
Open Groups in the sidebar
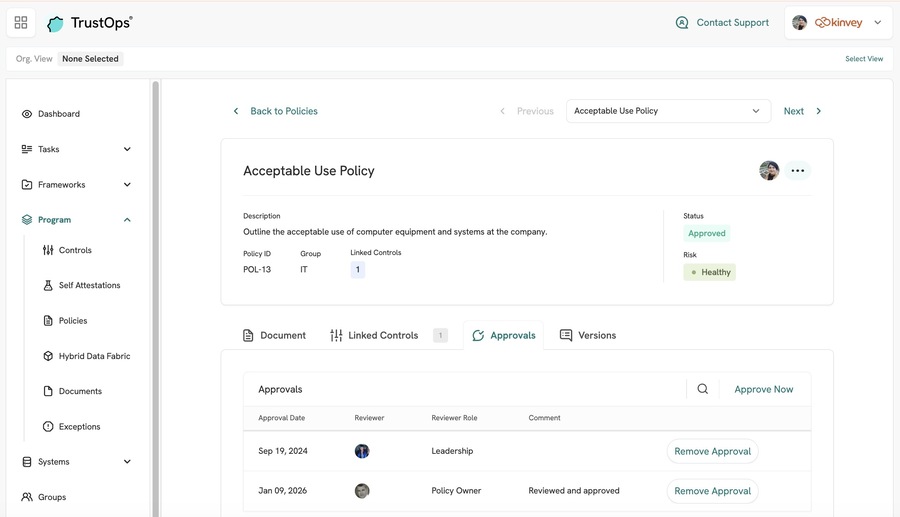(x=52, y=497)
